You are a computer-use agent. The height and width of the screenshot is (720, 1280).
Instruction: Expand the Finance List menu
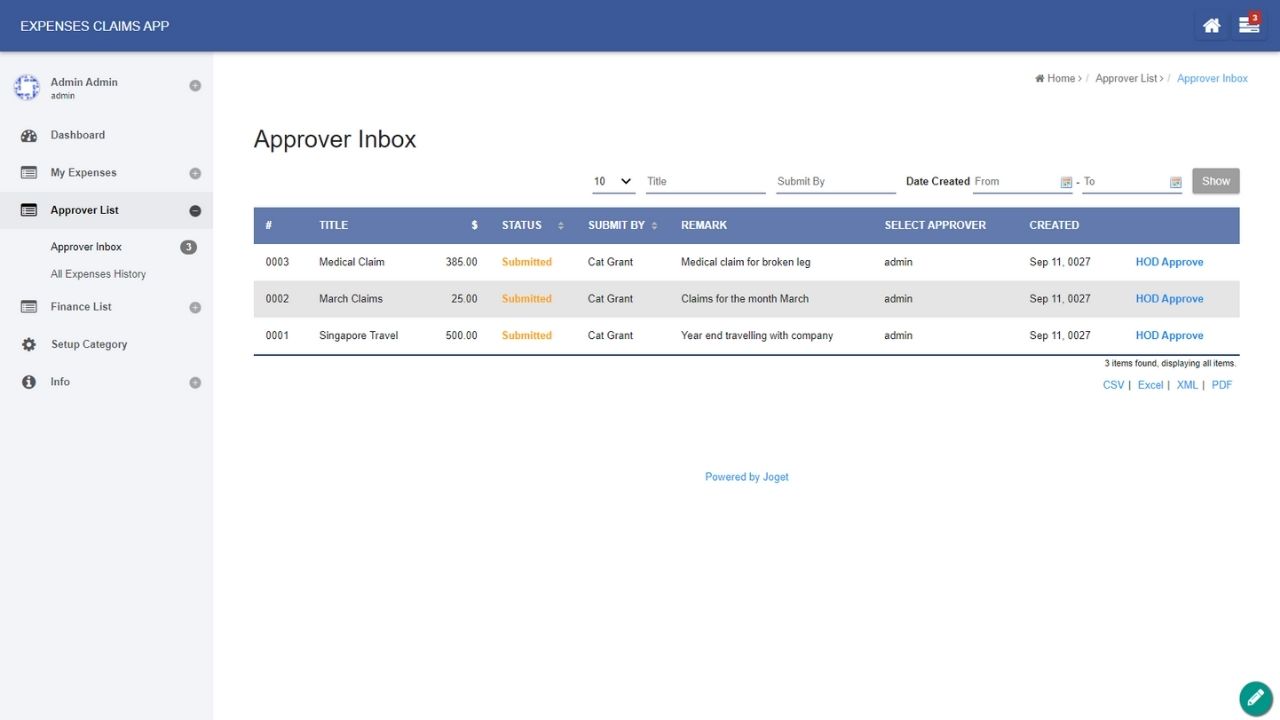(x=195, y=307)
